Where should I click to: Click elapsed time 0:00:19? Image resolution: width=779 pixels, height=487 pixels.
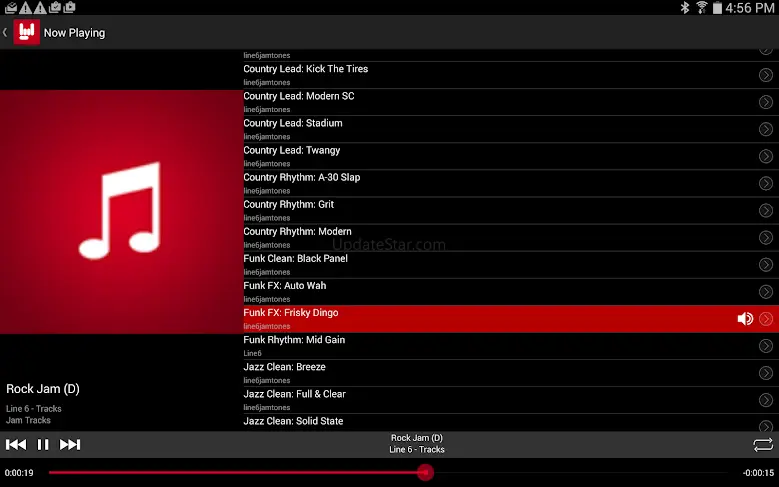(19, 473)
